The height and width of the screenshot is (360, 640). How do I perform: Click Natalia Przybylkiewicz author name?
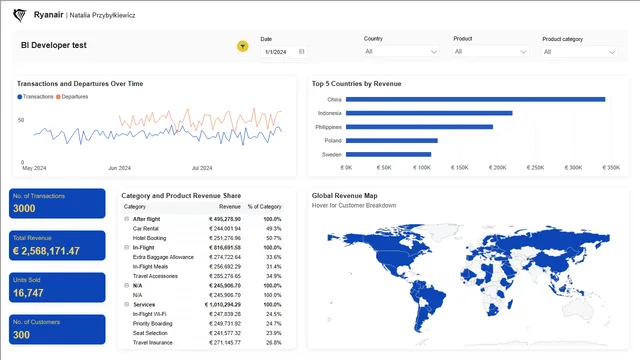tap(102, 15)
